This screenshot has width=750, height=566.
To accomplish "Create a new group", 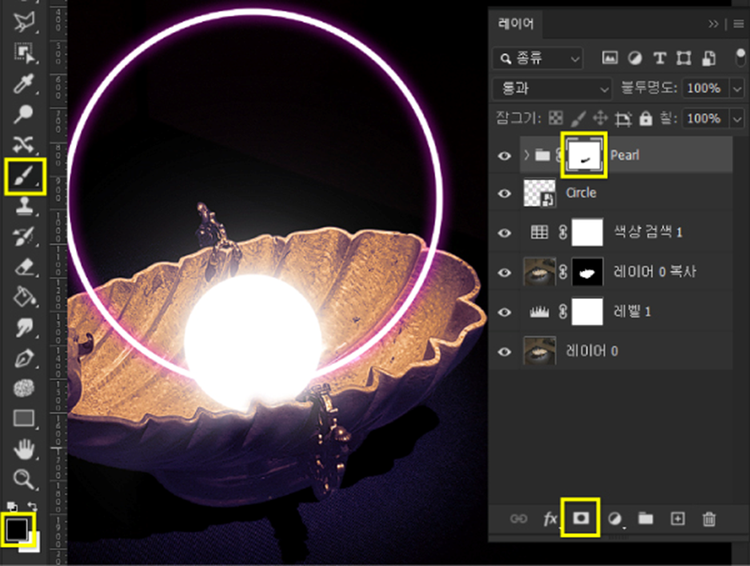I will 646,519.
